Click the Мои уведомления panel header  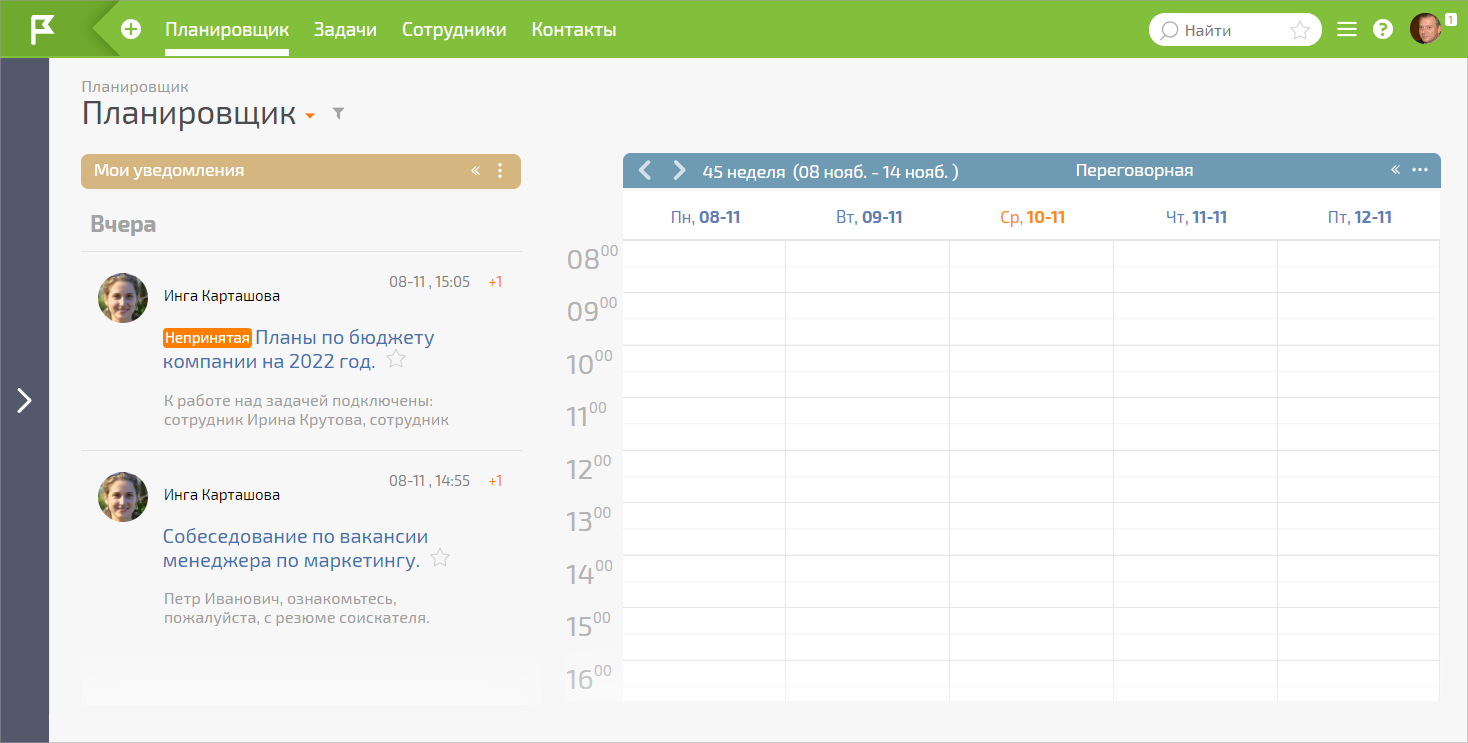(x=301, y=171)
